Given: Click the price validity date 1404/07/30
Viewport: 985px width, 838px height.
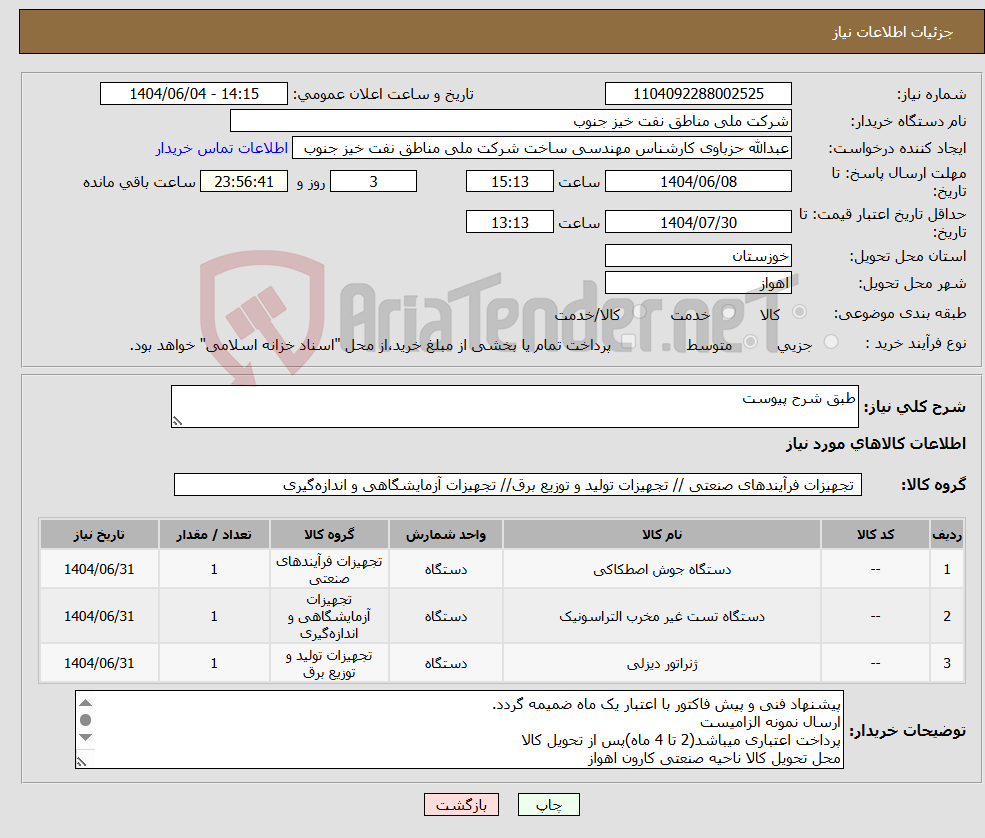Looking at the screenshot, I should [x=698, y=222].
